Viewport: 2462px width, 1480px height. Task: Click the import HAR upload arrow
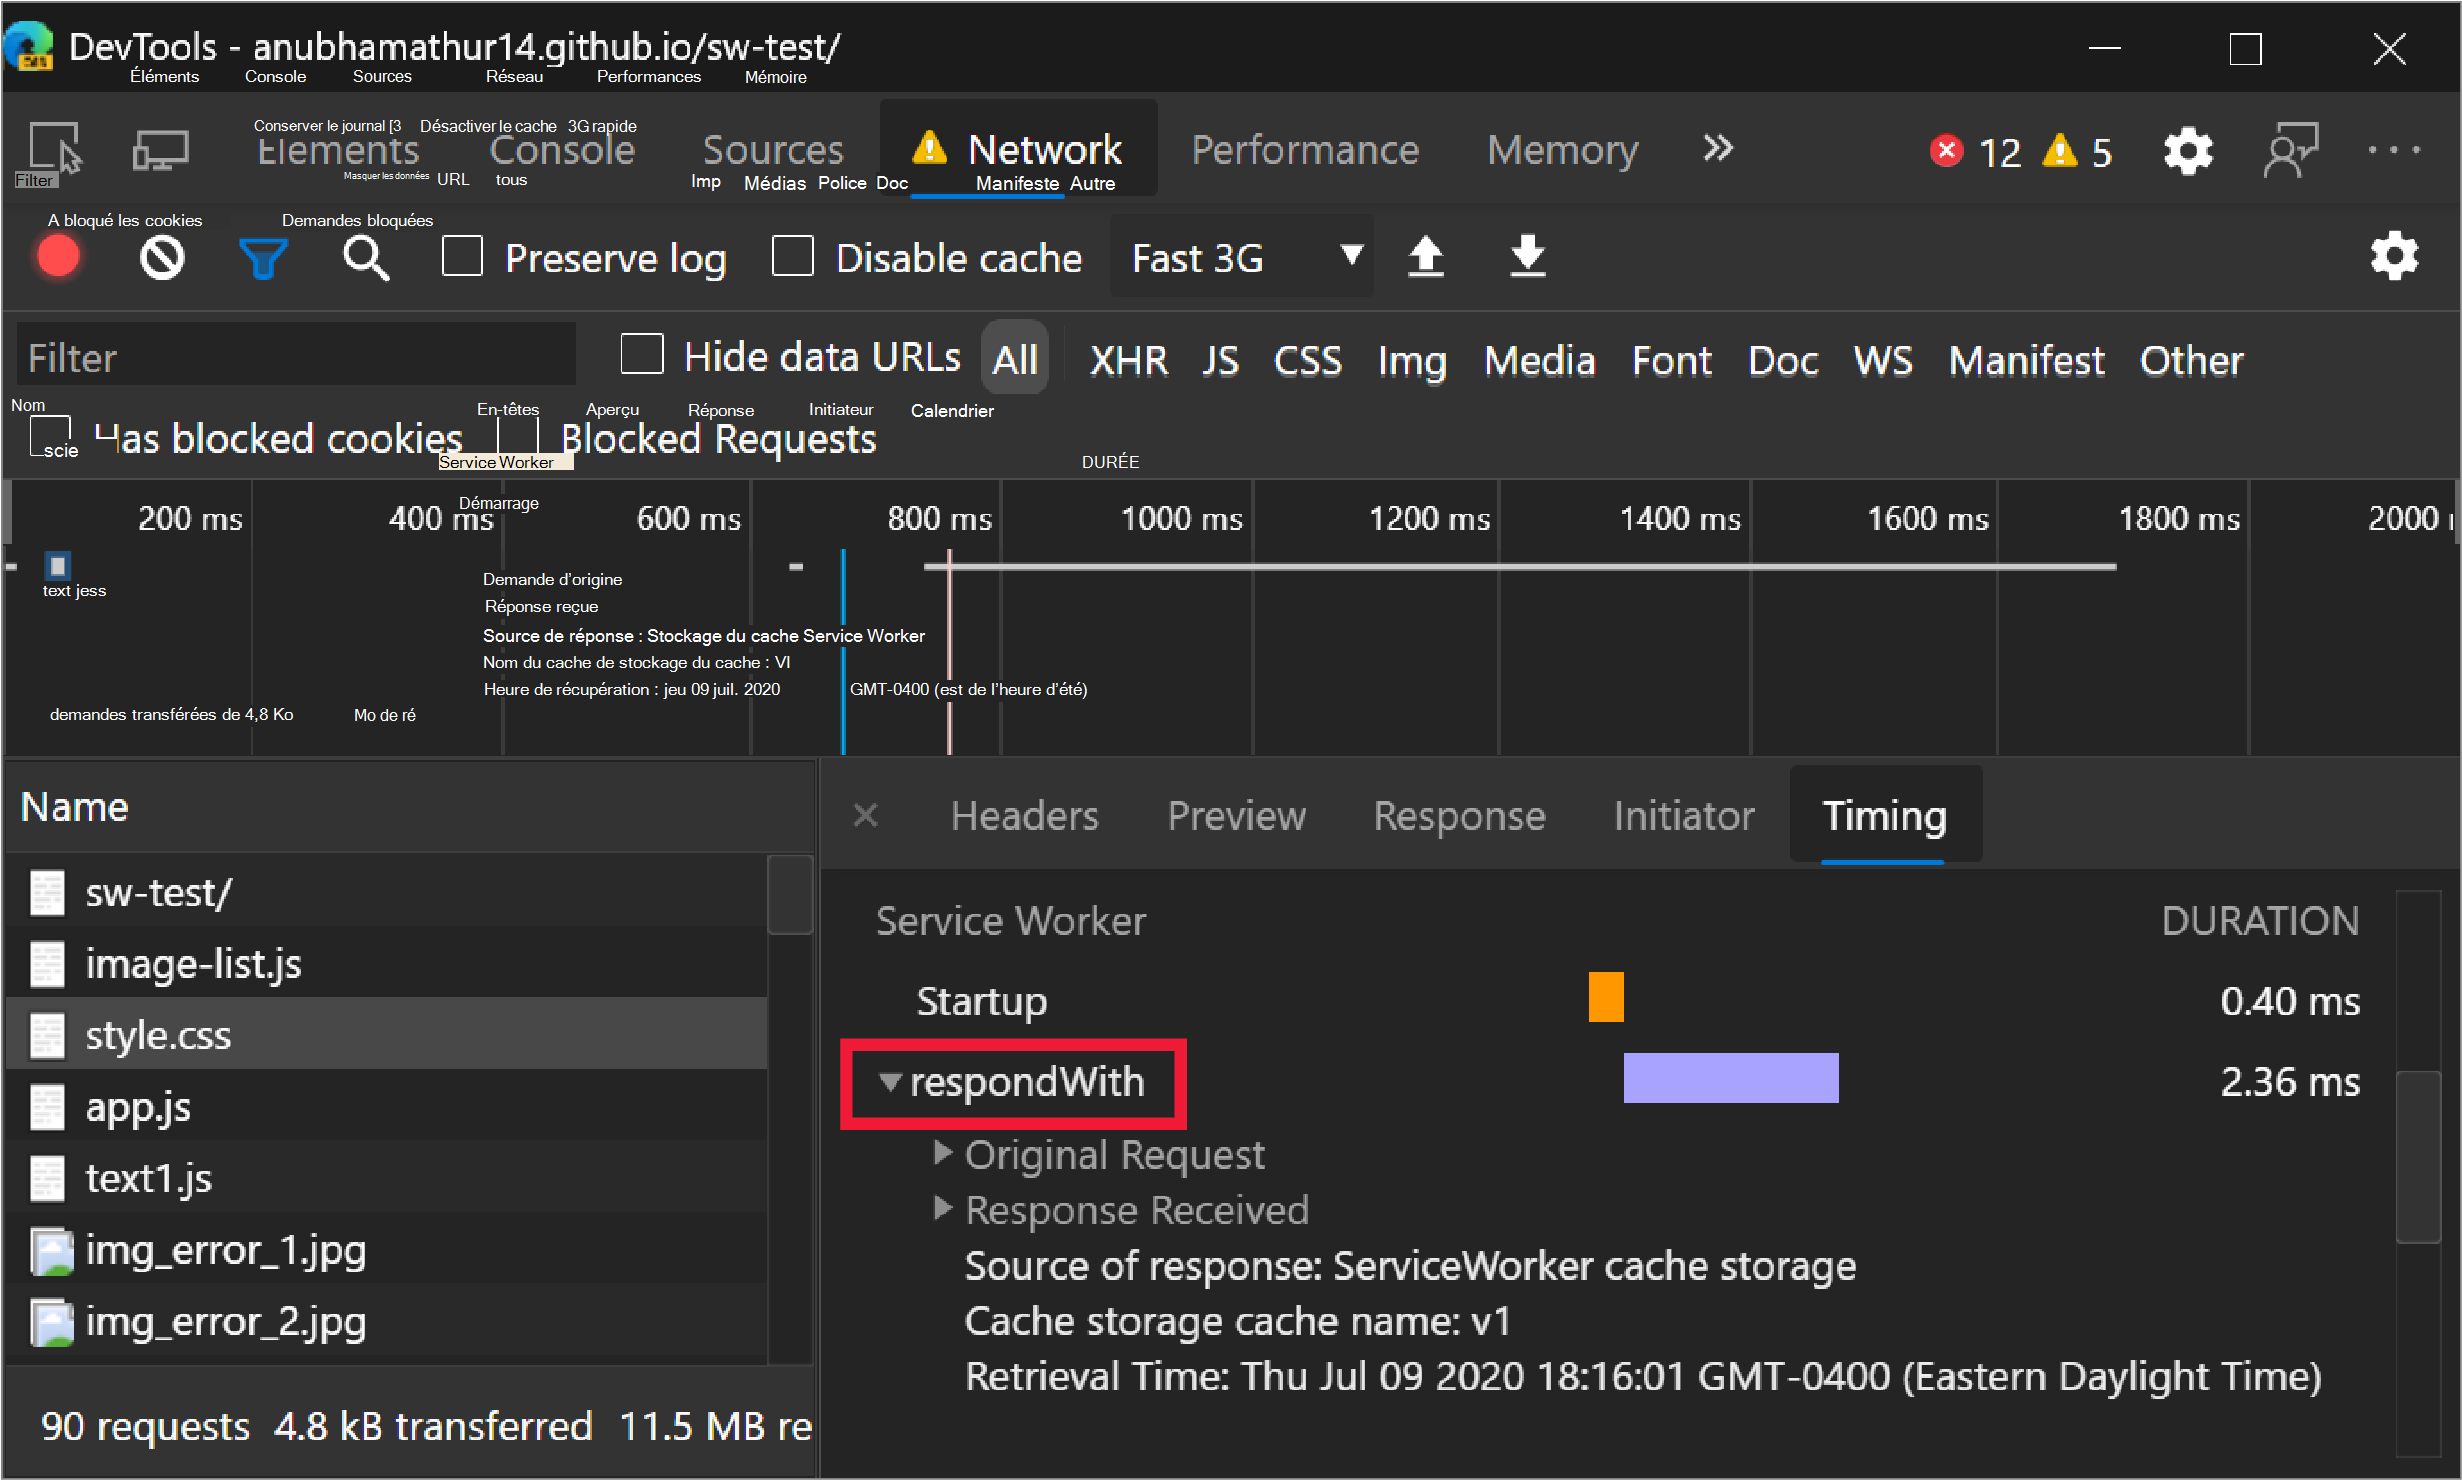[1426, 257]
